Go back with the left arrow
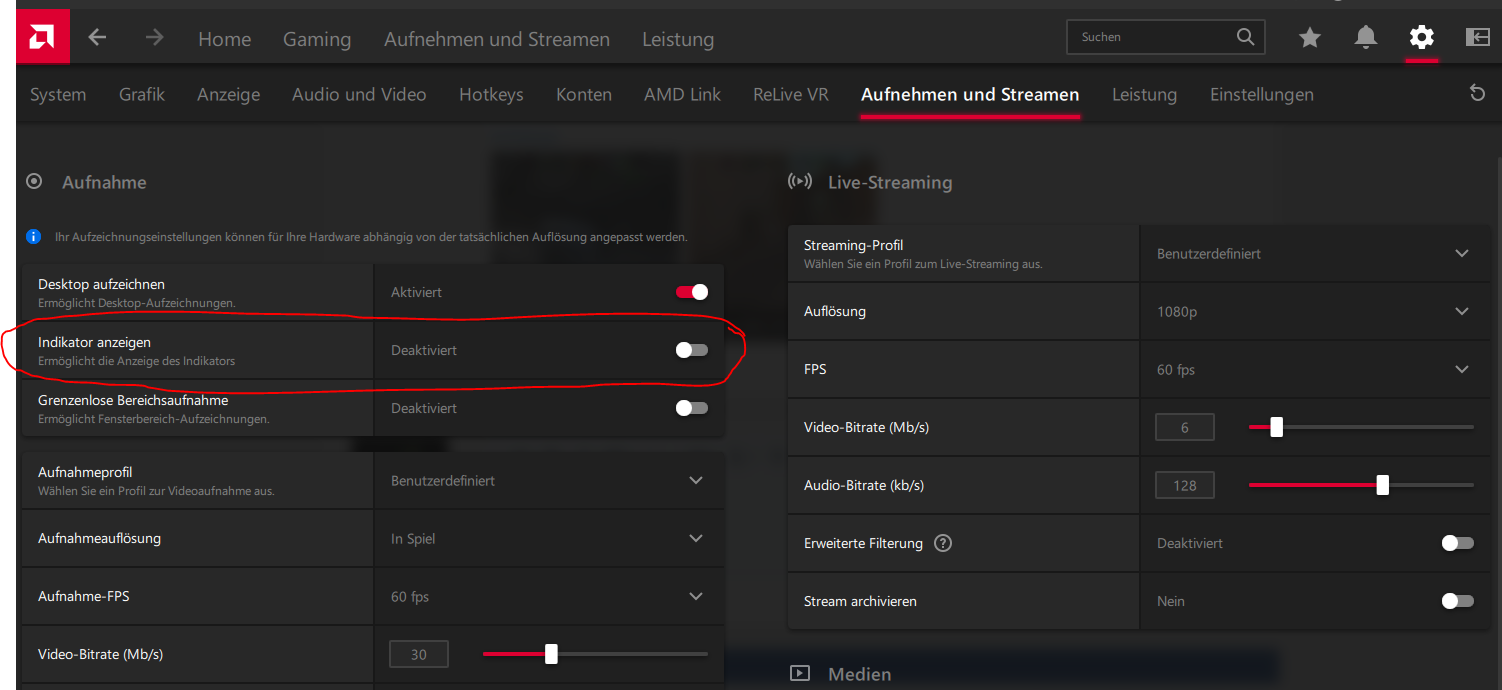Image resolution: width=1502 pixels, height=690 pixels. point(97,38)
